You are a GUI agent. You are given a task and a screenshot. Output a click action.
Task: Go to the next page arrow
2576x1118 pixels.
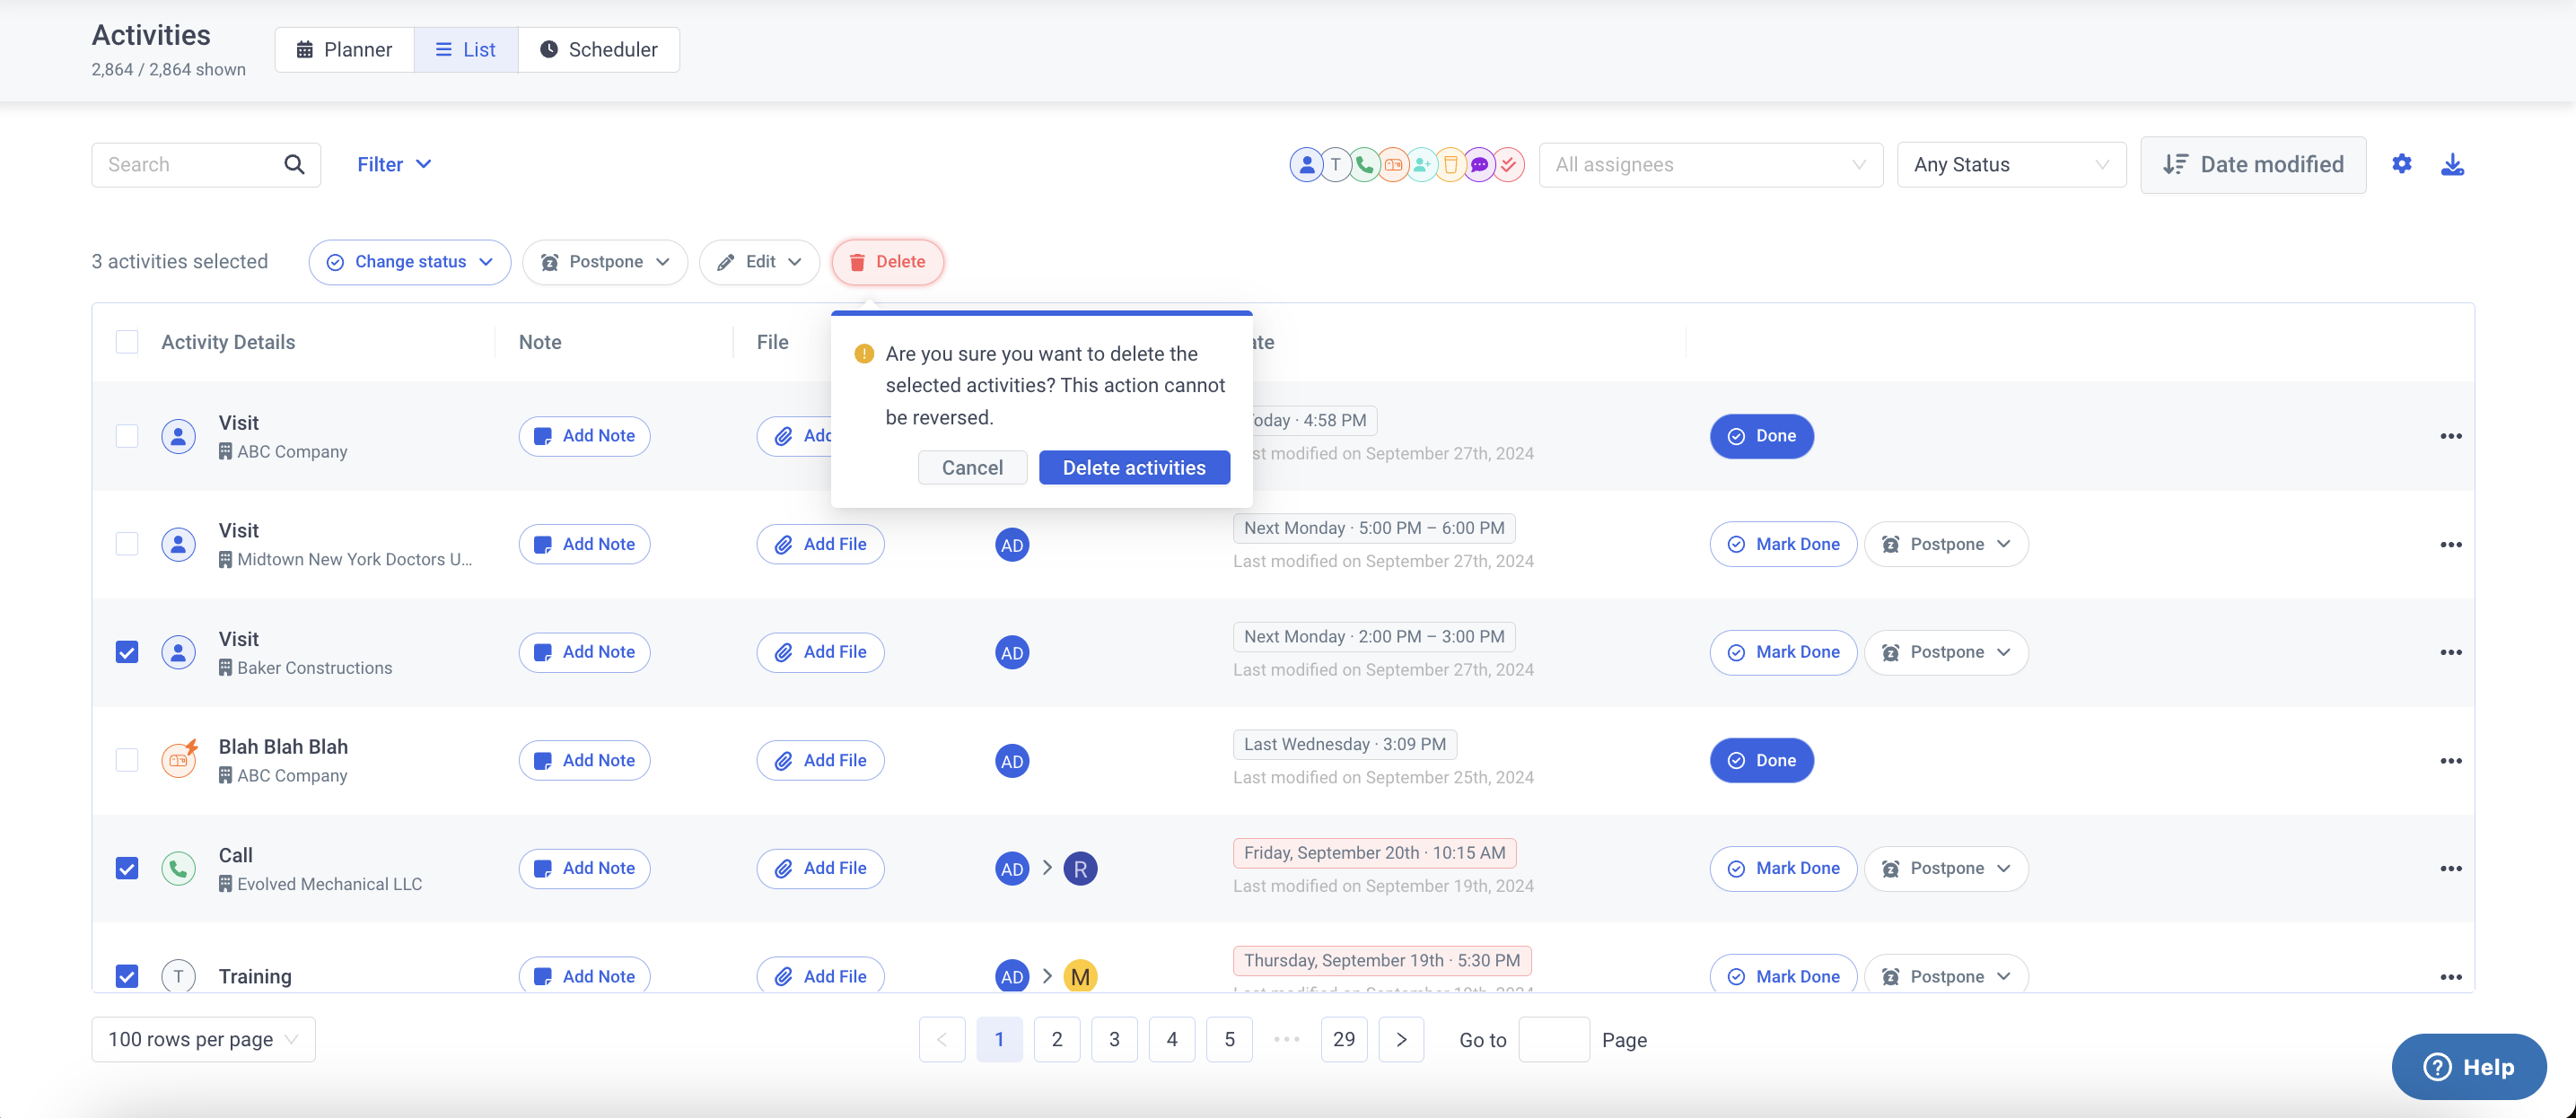(1402, 1039)
